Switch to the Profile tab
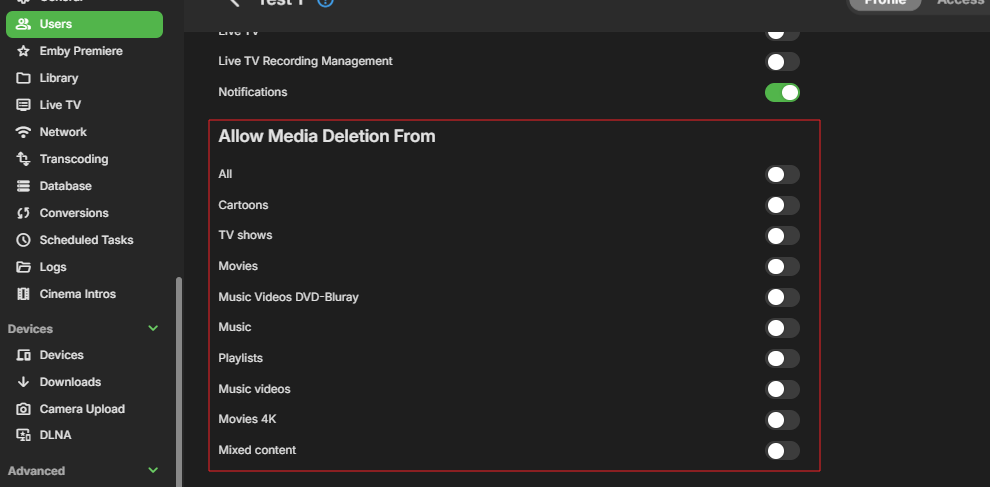This screenshot has width=990, height=487. click(885, 3)
